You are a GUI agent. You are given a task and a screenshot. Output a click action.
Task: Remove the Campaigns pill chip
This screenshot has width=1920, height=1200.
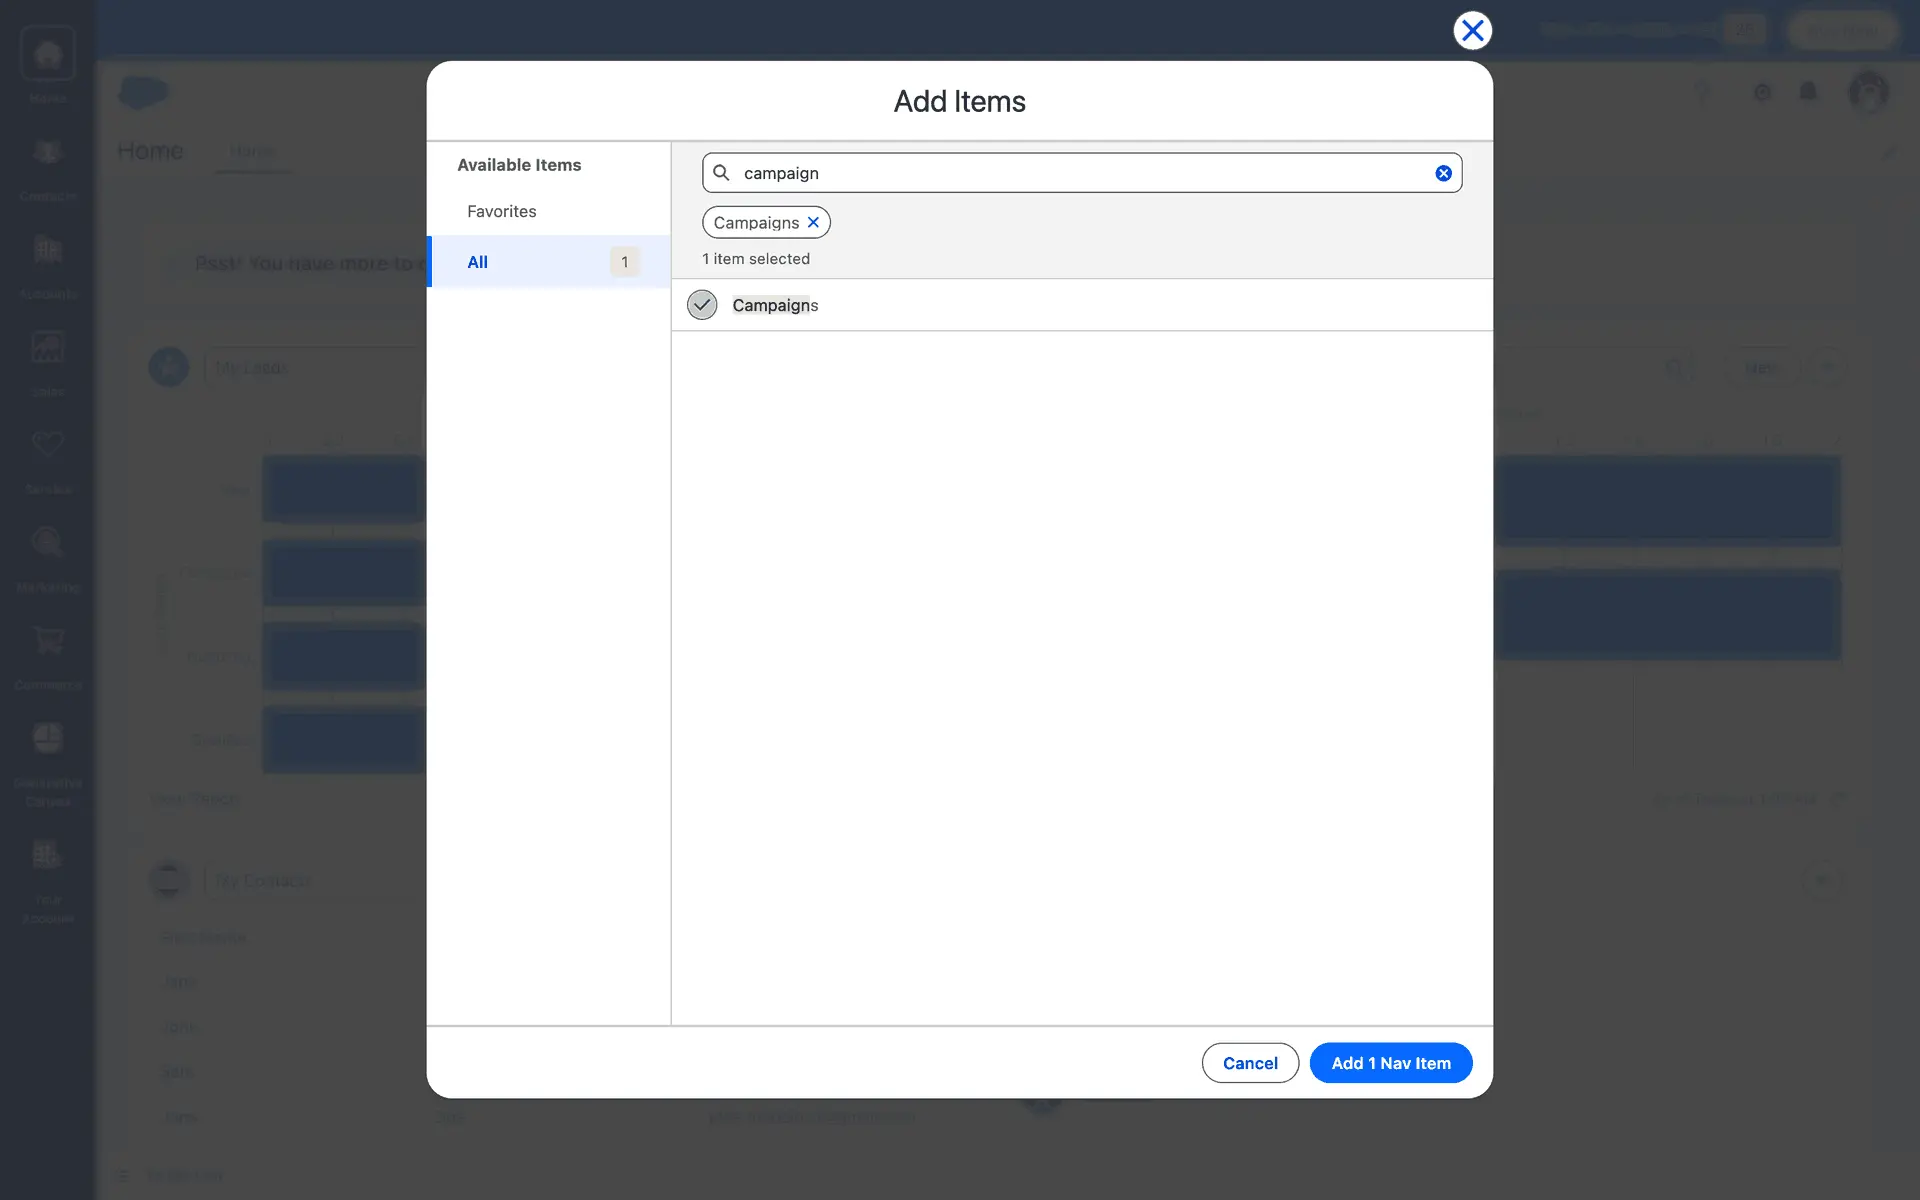pos(813,222)
